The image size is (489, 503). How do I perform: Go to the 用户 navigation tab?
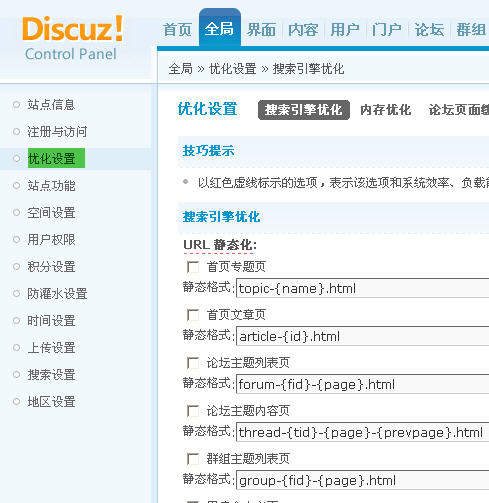pyautogui.click(x=345, y=30)
